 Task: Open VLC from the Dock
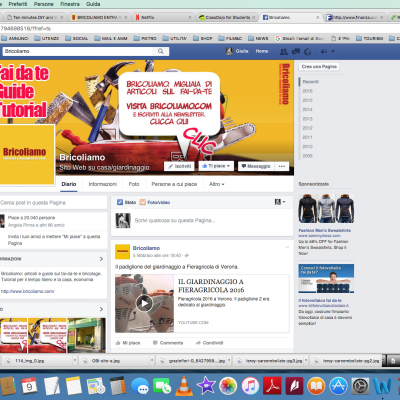tap(184, 386)
